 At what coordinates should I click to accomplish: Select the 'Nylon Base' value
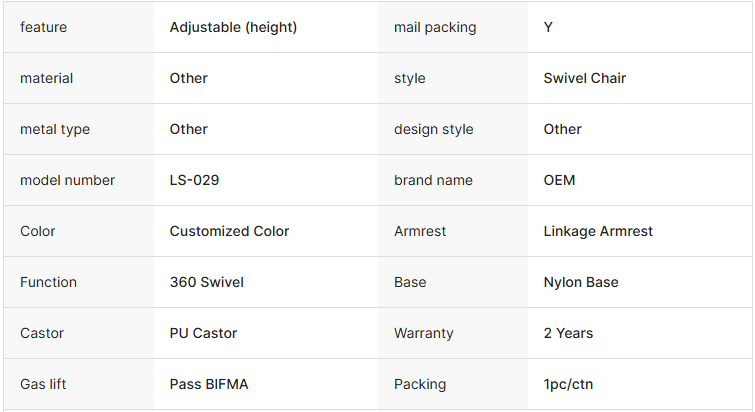581,282
